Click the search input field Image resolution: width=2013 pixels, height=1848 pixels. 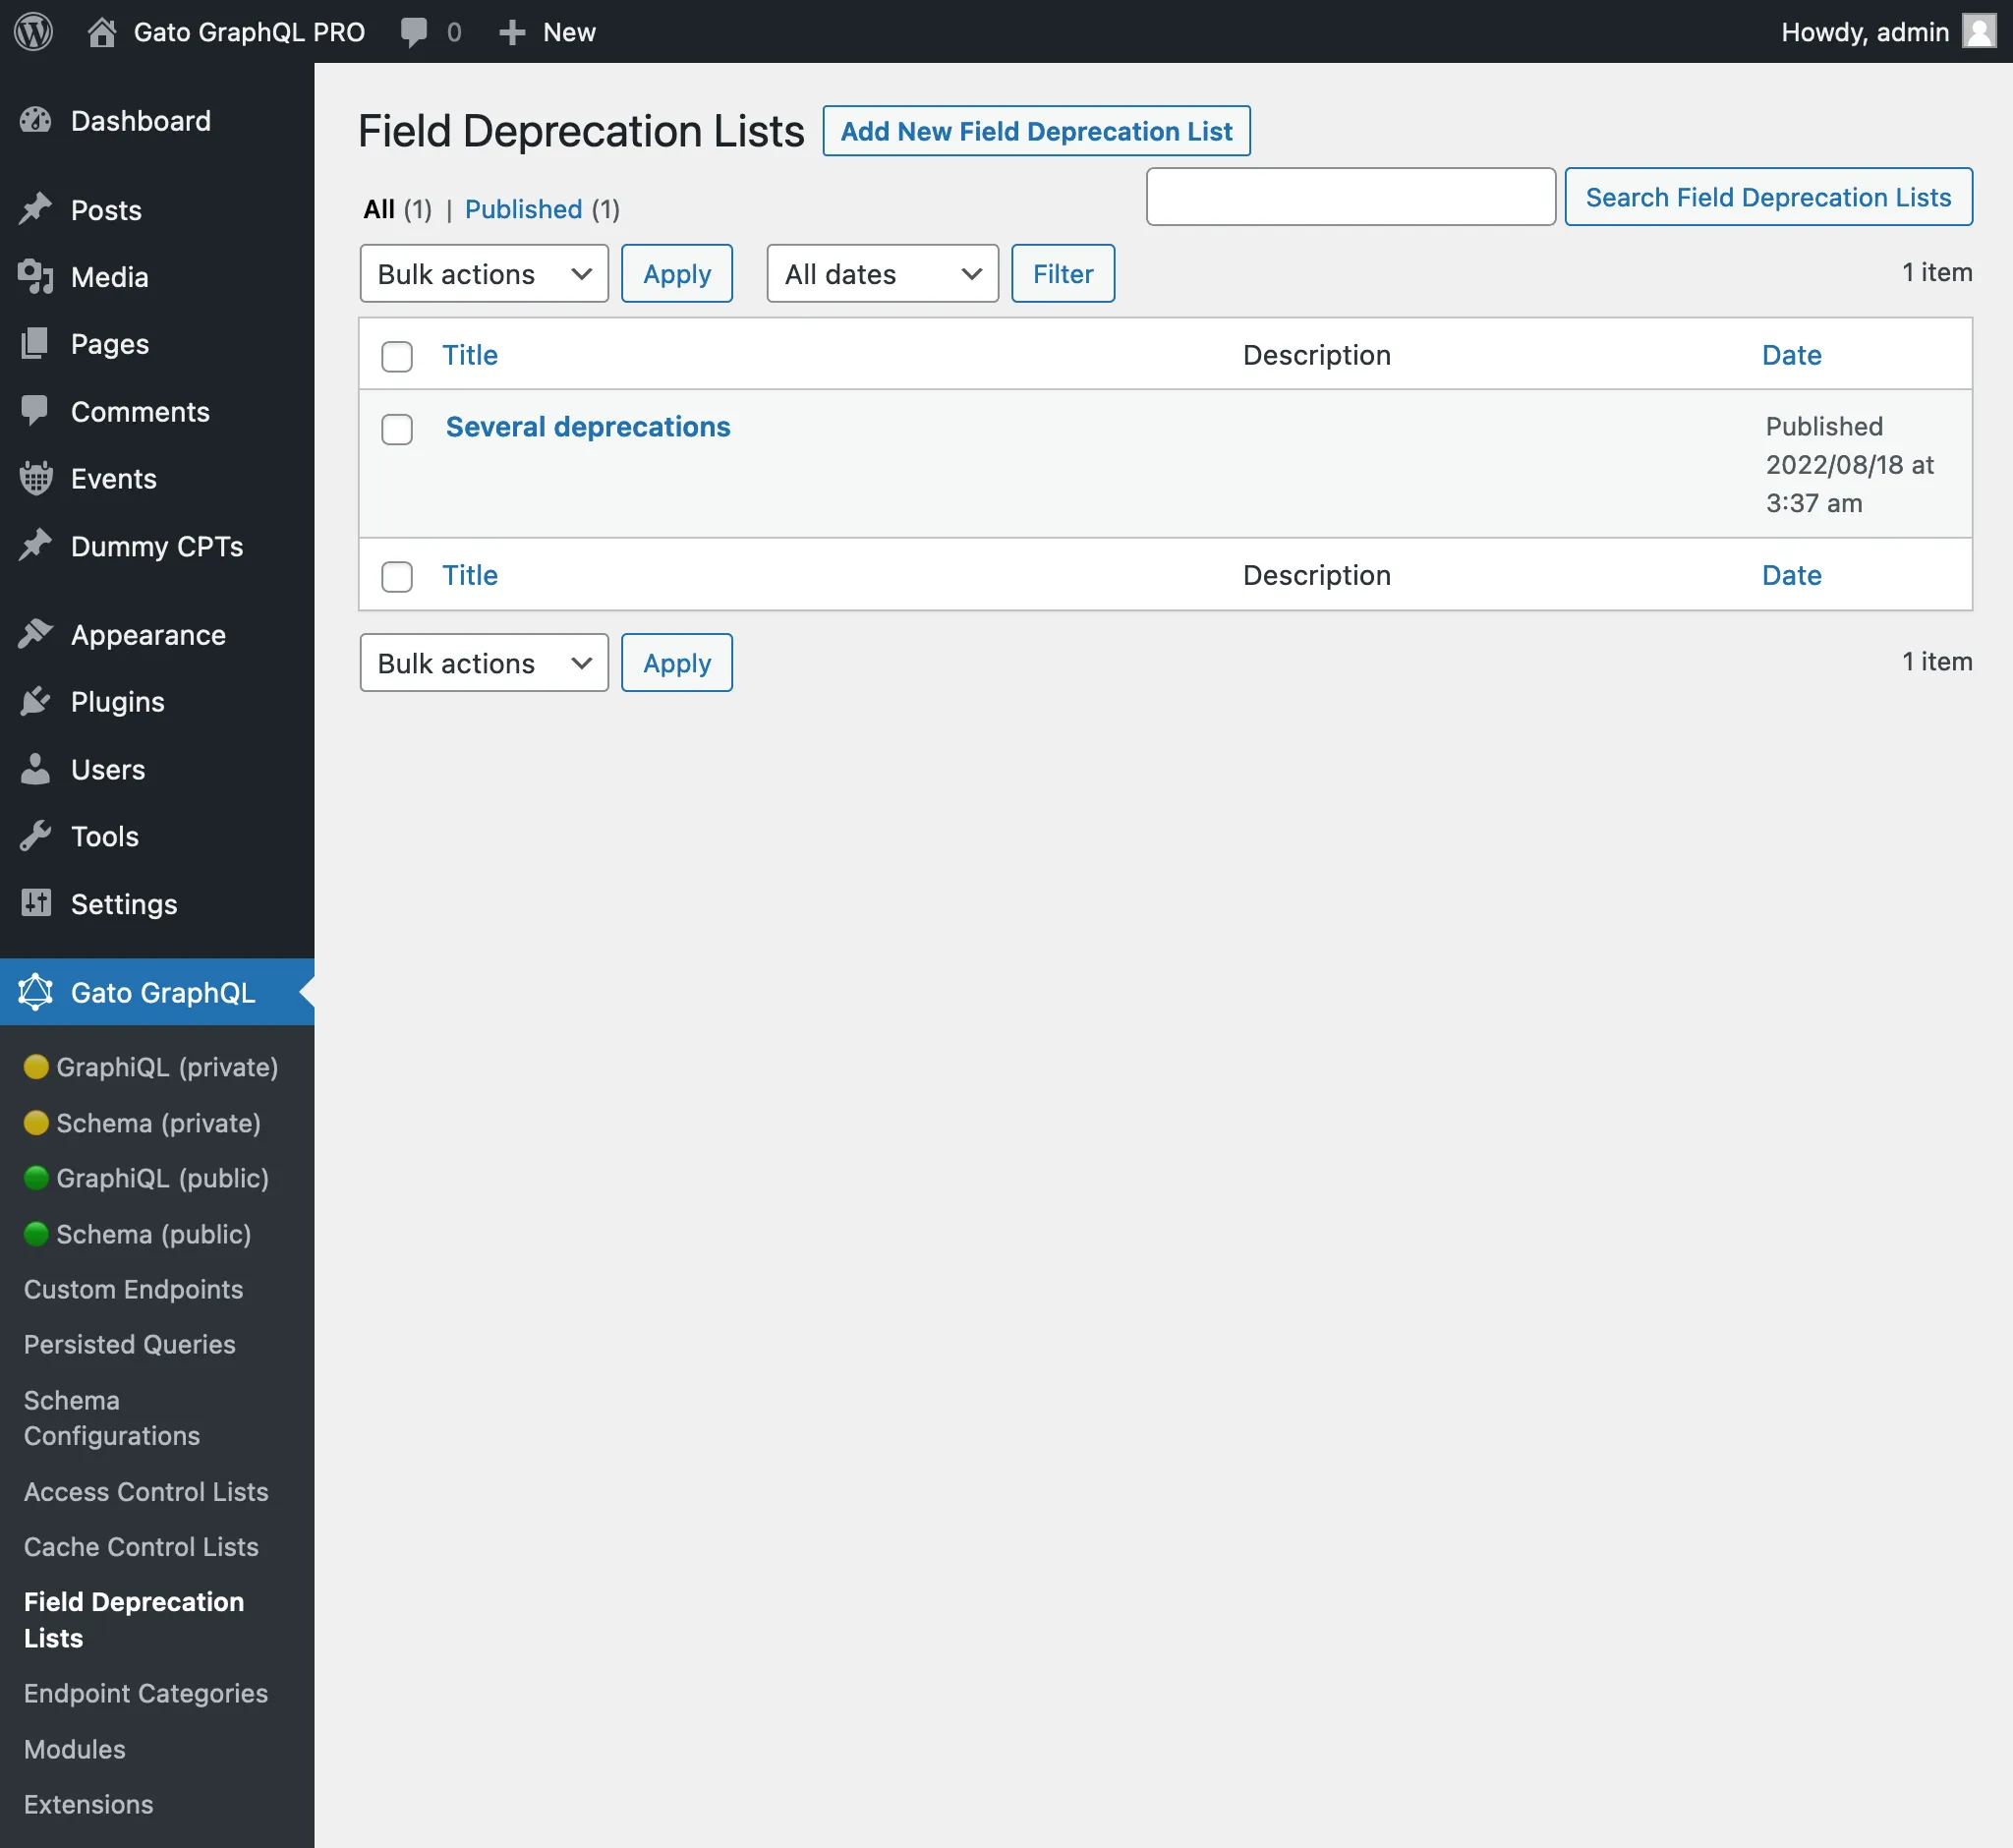[x=1351, y=197]
